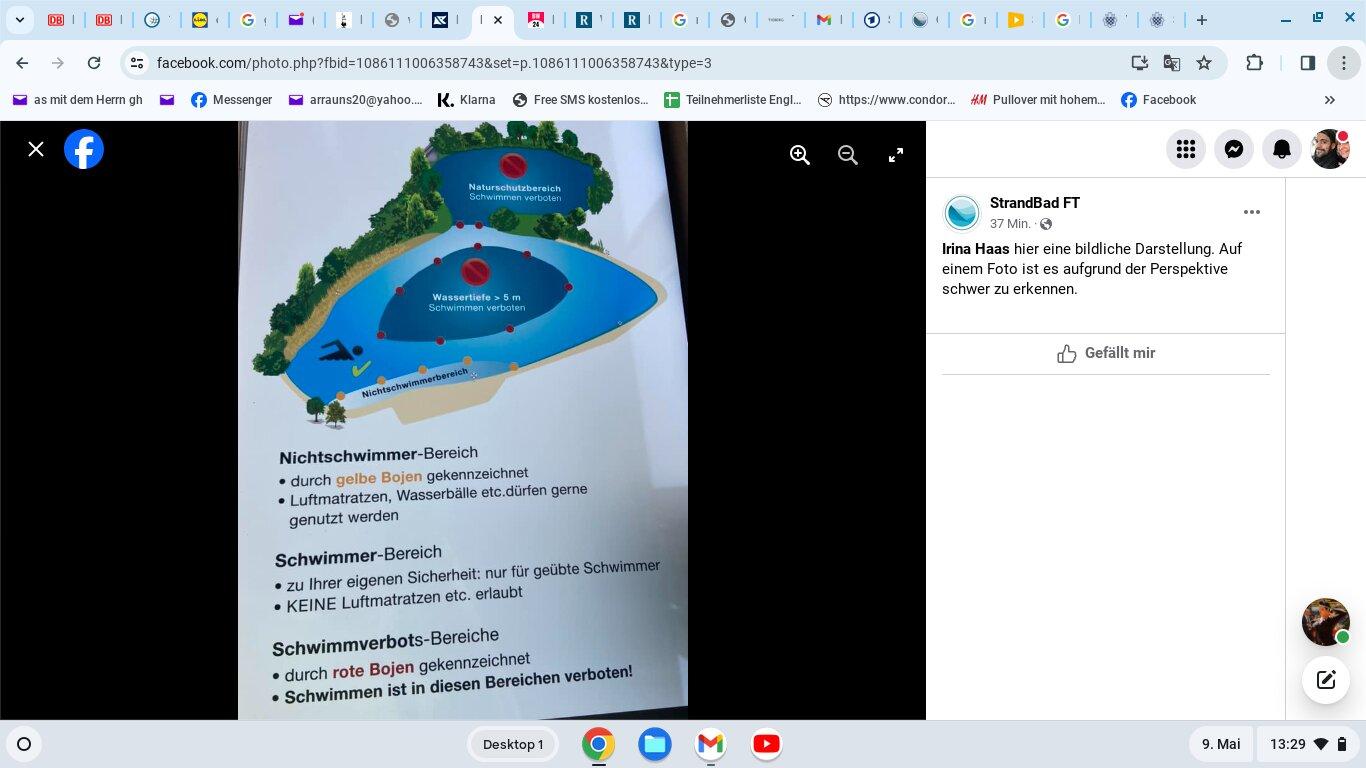Expand hidden bookmarks chevron
The height and width of the screenshot is (768, 1366).
pos(1329,100)
